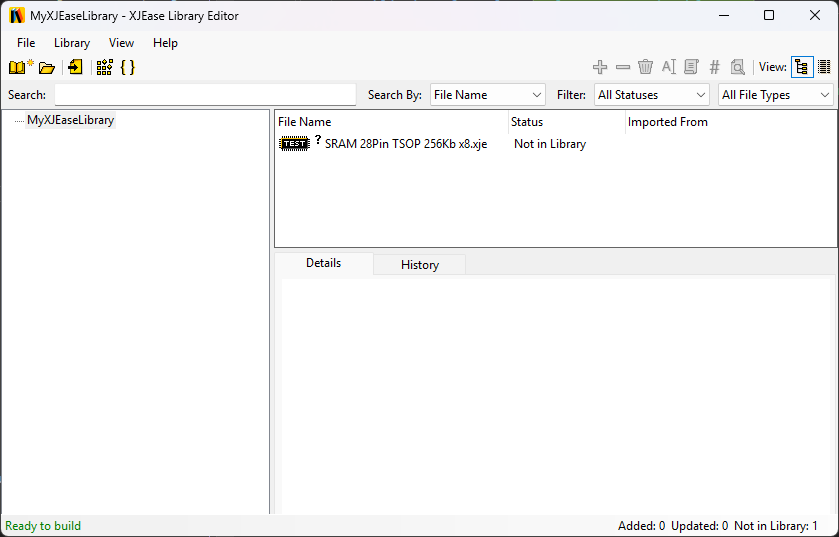839x537 pixels.
Task: Open the All Statuses filter dropdown
Action: coord(652,95)
